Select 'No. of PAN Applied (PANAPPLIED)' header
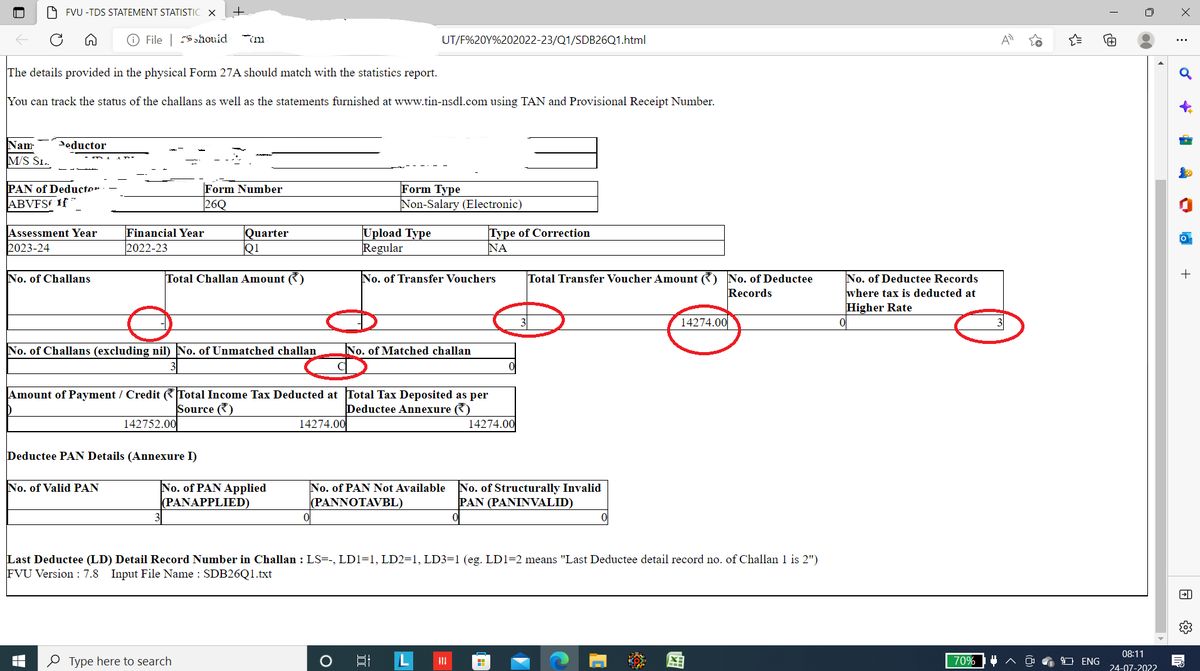1200x671 pixels. [213, 495]
